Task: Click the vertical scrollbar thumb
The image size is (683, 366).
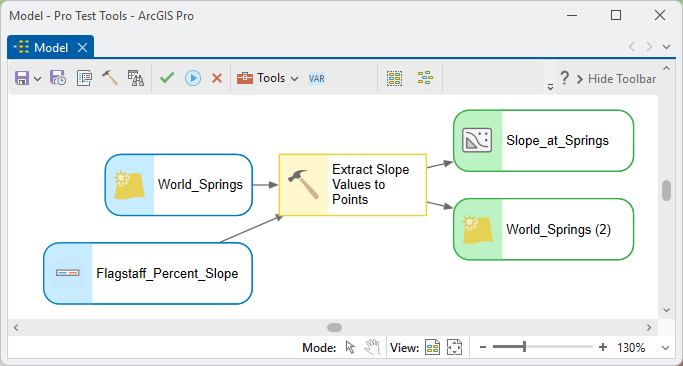Action: click(666, 190)
